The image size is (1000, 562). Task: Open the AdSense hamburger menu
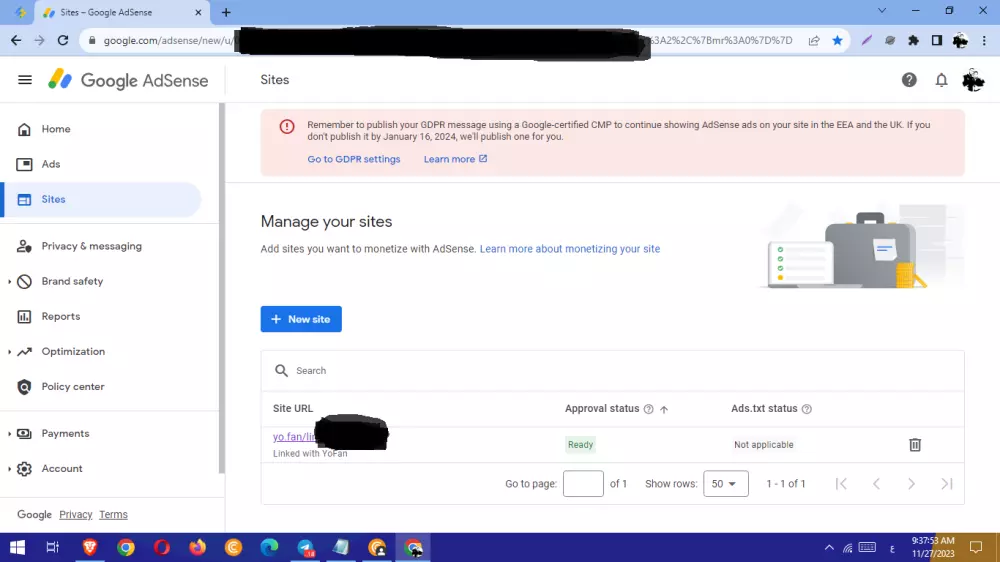[x=25, y=80]
